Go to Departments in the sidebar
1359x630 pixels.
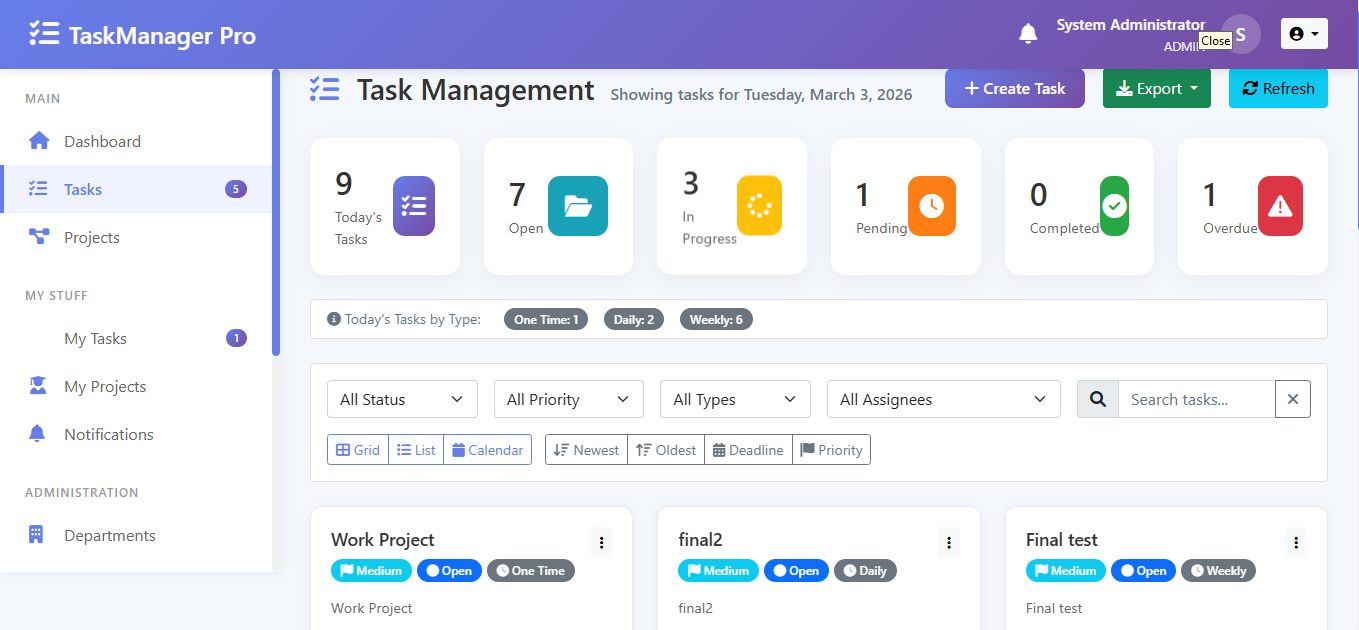[x=109, y=535]
